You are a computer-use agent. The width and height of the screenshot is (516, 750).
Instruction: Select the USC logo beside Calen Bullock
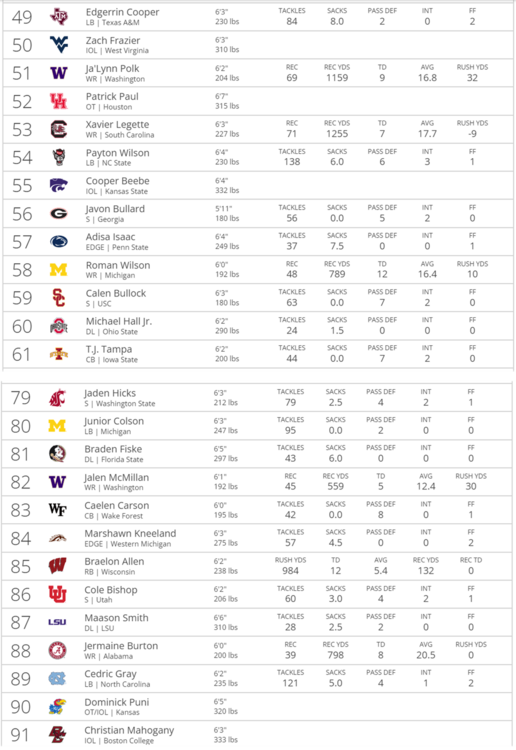[x=59, y=298]
